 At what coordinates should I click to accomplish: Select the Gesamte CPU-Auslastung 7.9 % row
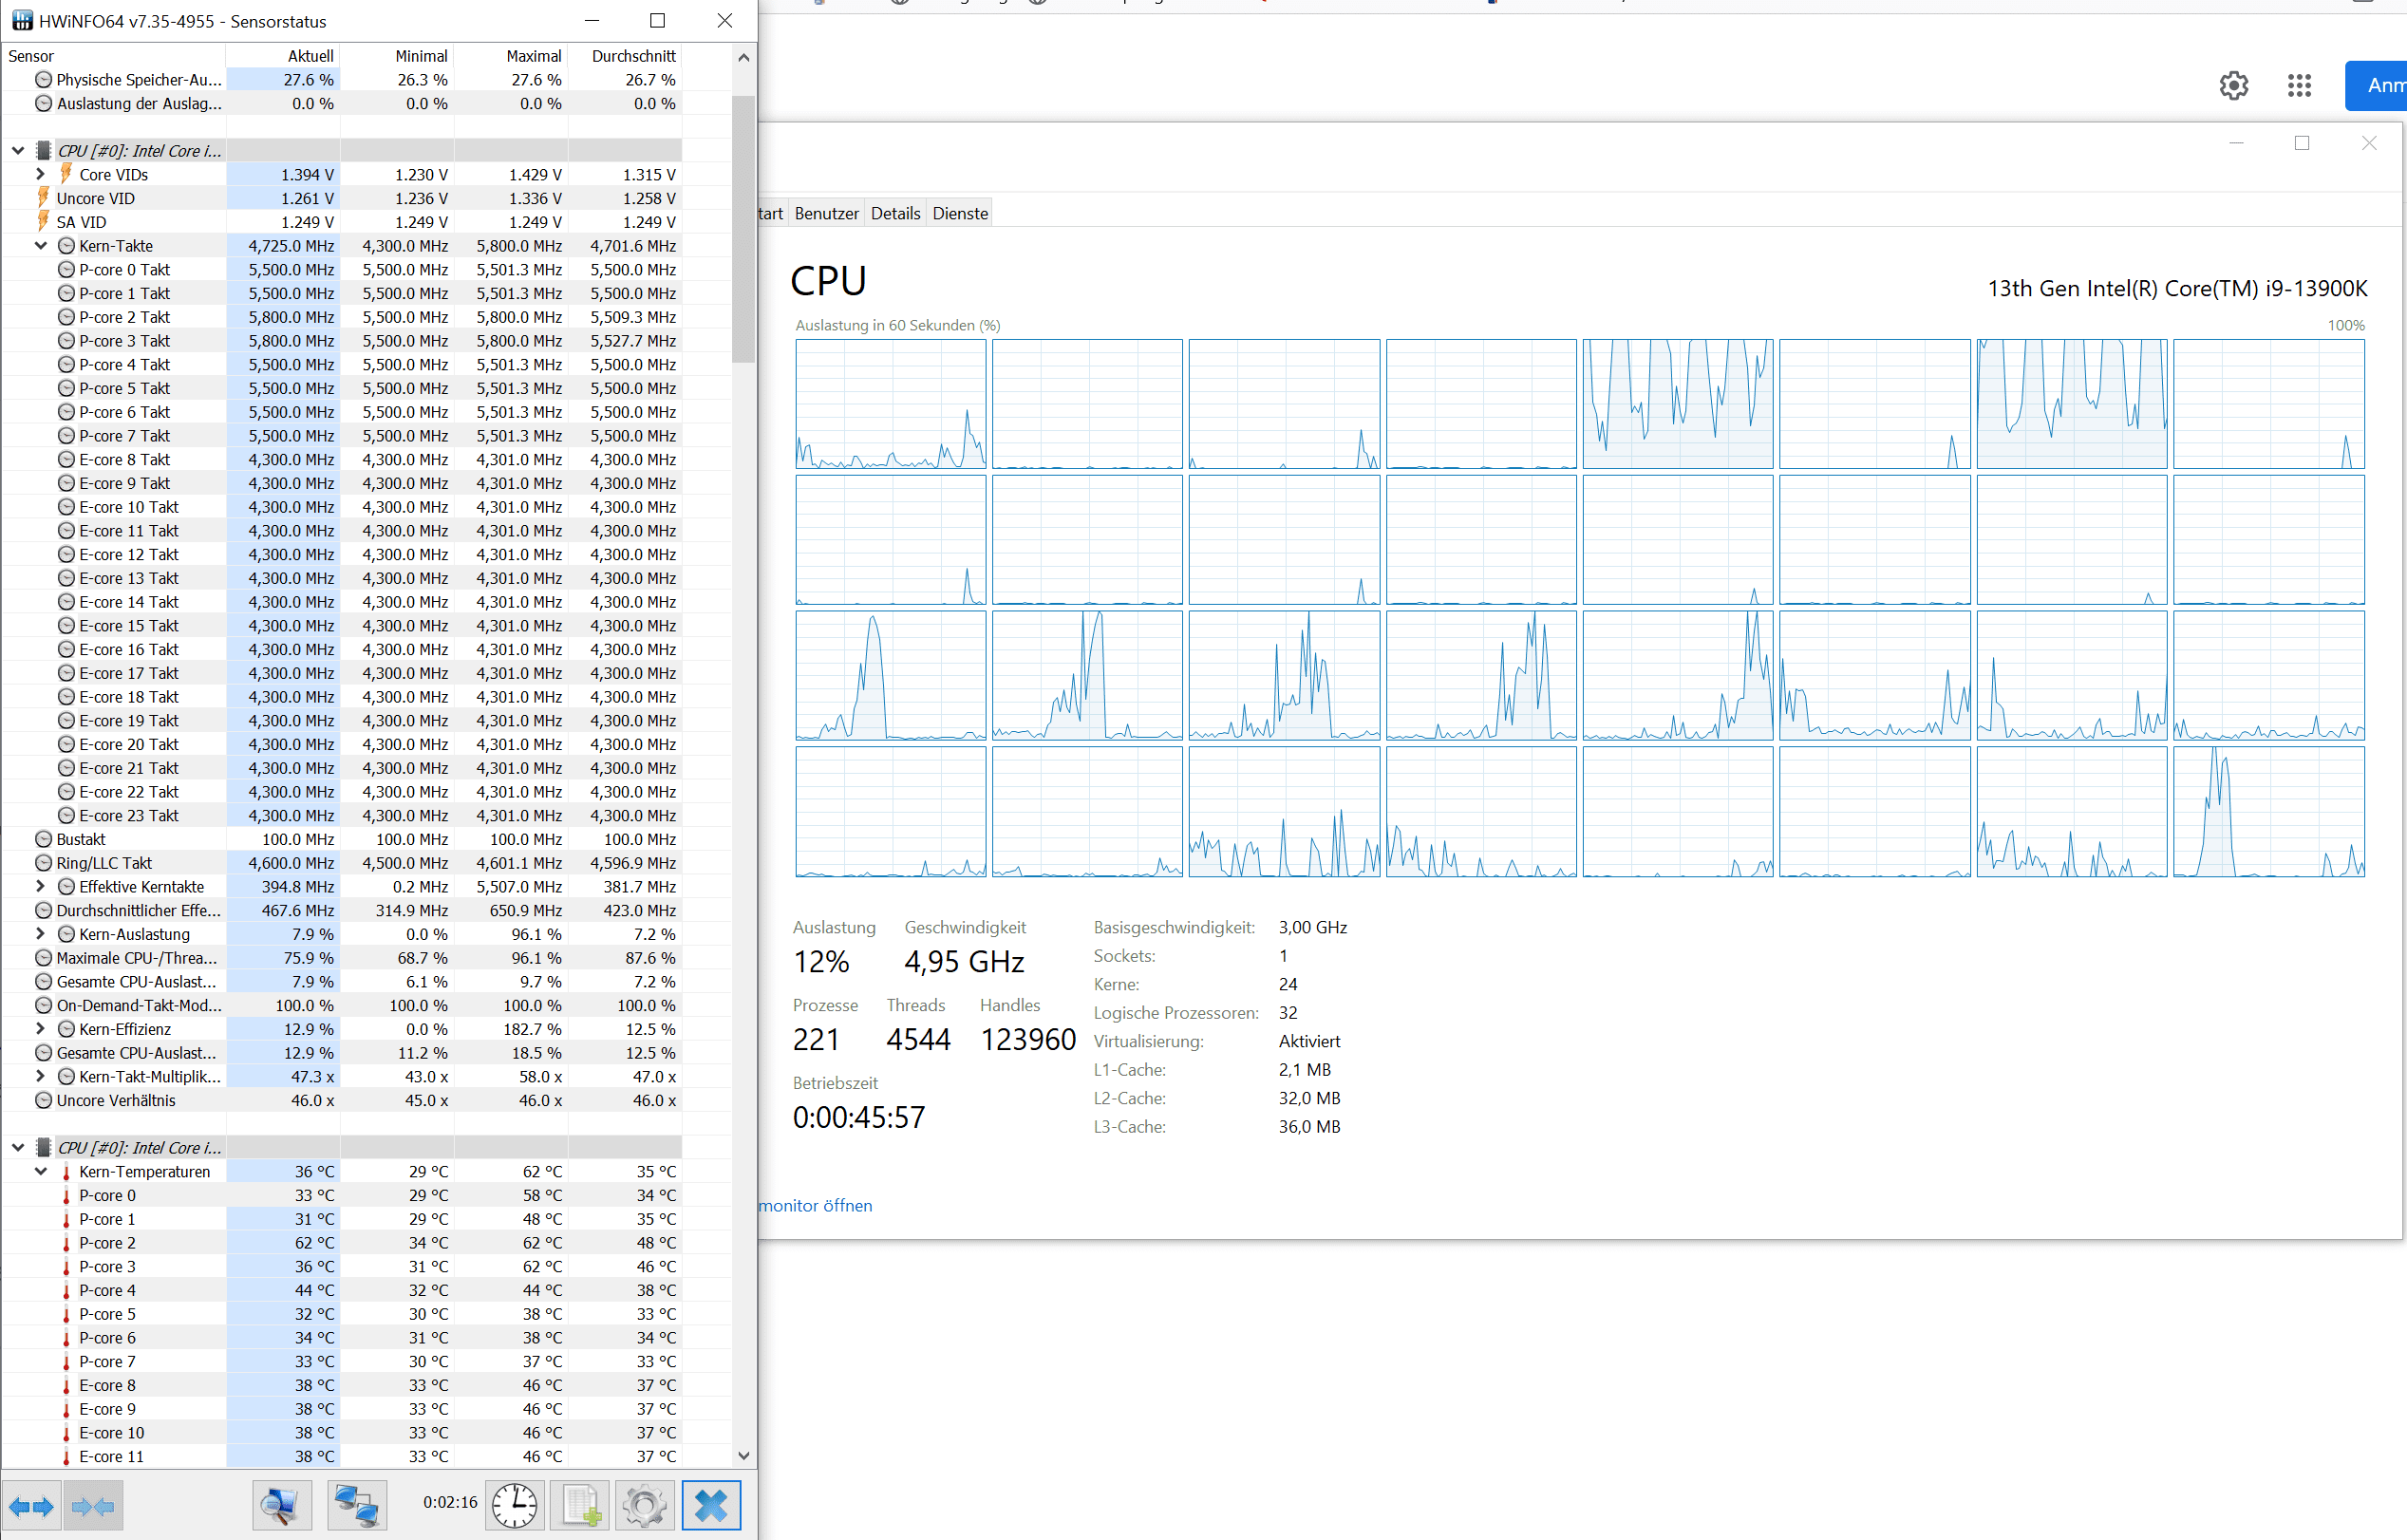point(342,982)
